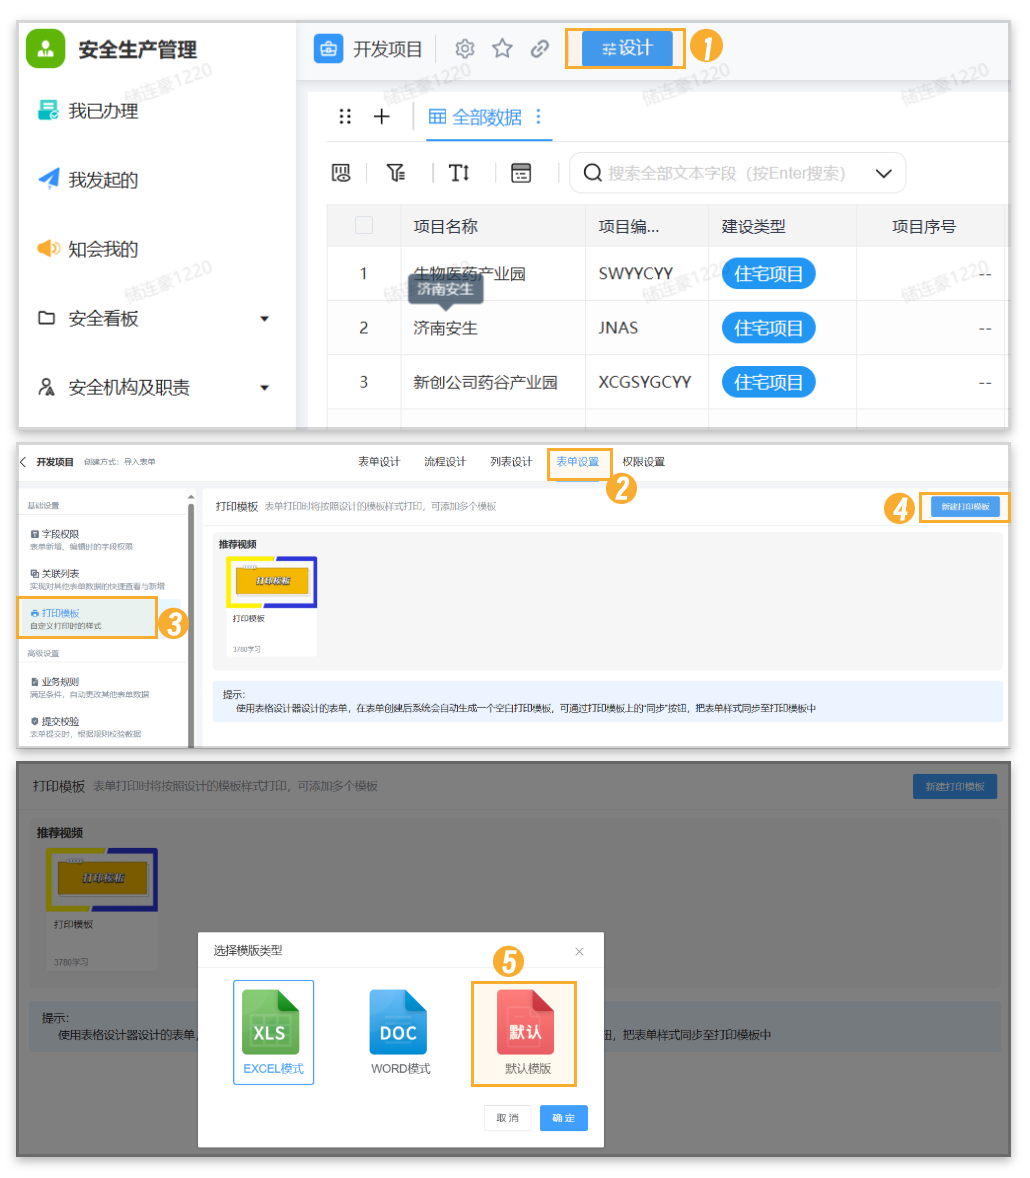
Task: Switch to the 表单设置 tab
Action: click(x=578, y=462)
